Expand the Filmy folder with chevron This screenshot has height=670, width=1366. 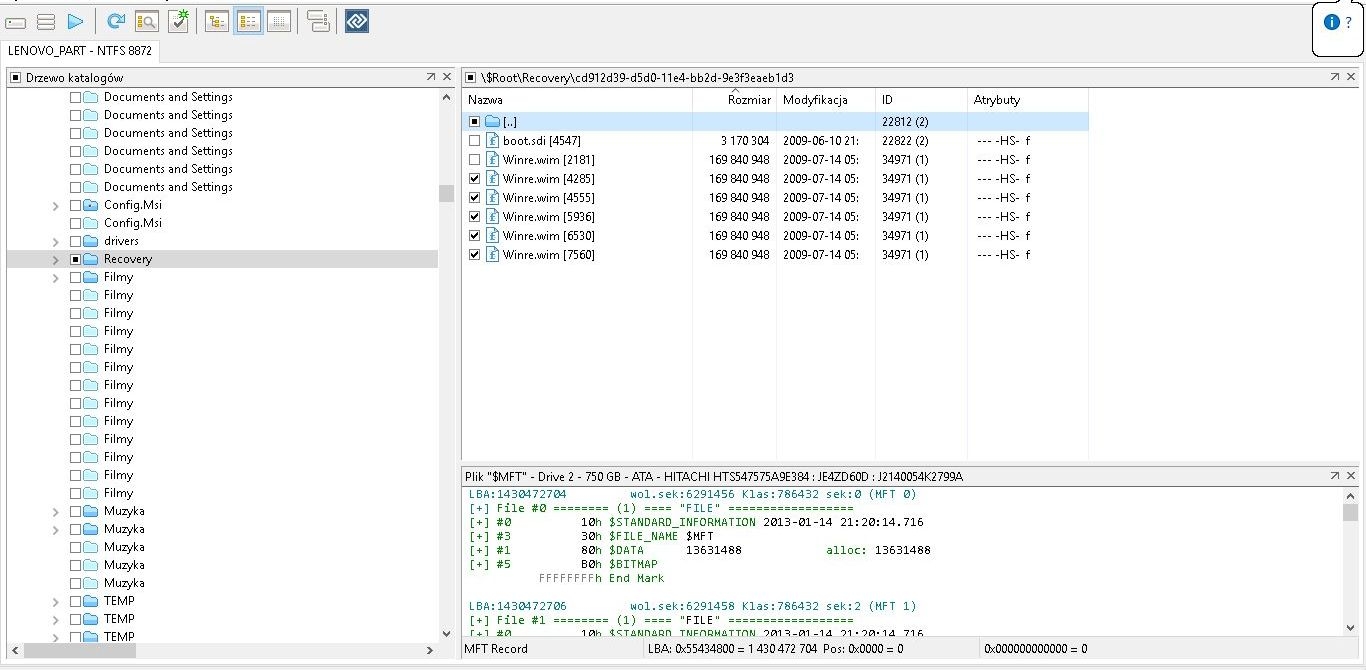coord(56,277)
